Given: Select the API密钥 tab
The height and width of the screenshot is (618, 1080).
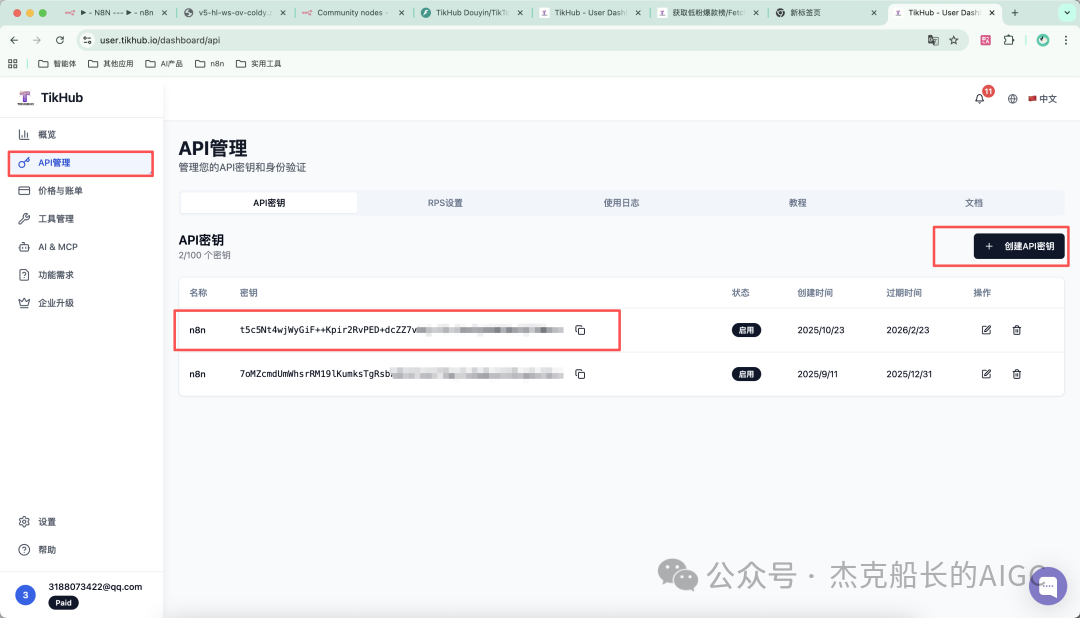Looking at the screenshot, I should 269,203.
